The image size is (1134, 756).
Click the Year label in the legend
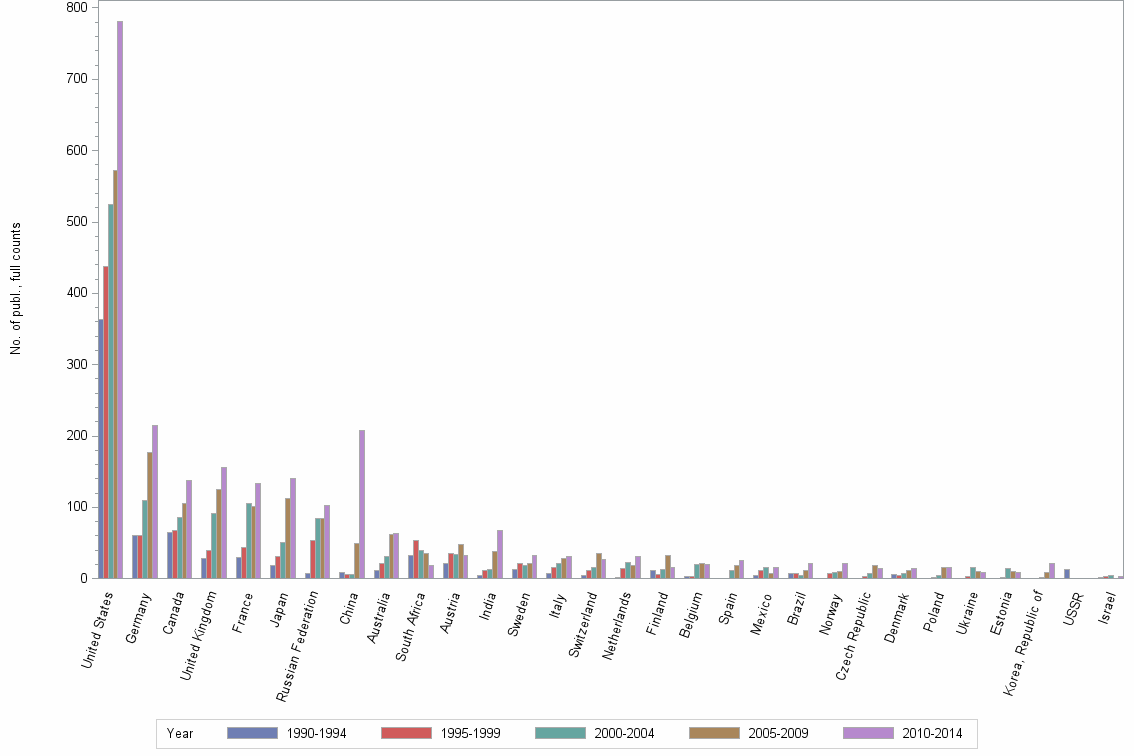(180, 733)
